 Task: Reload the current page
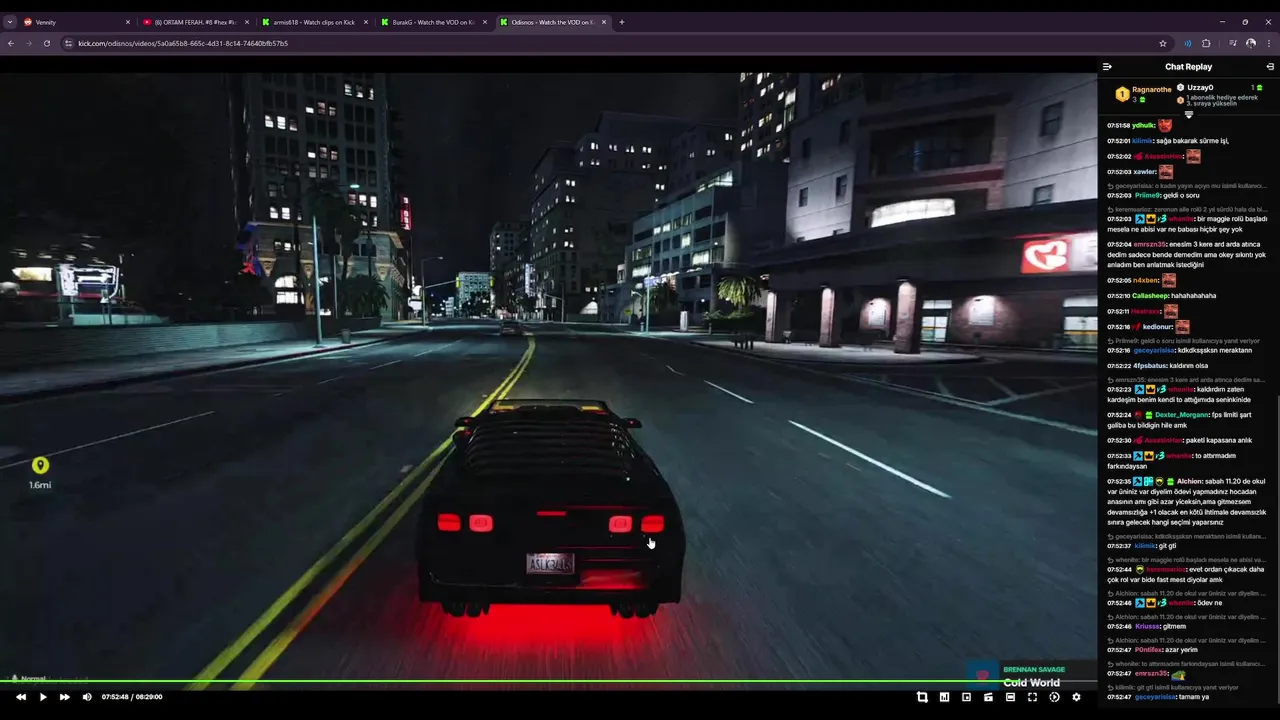click(46, 43)
